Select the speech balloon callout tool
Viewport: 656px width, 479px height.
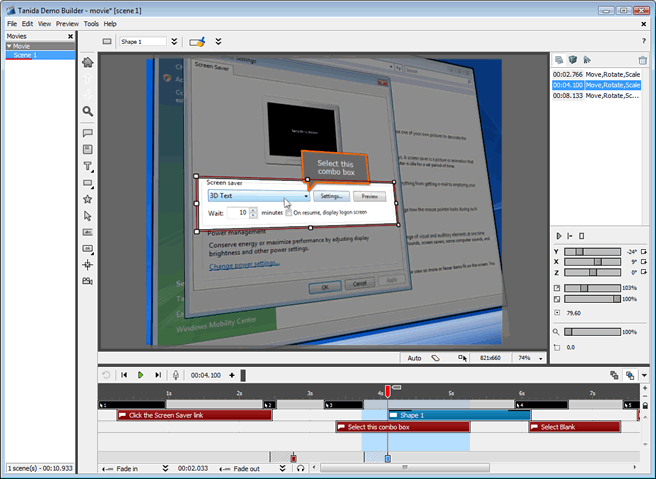click(87, 133)
